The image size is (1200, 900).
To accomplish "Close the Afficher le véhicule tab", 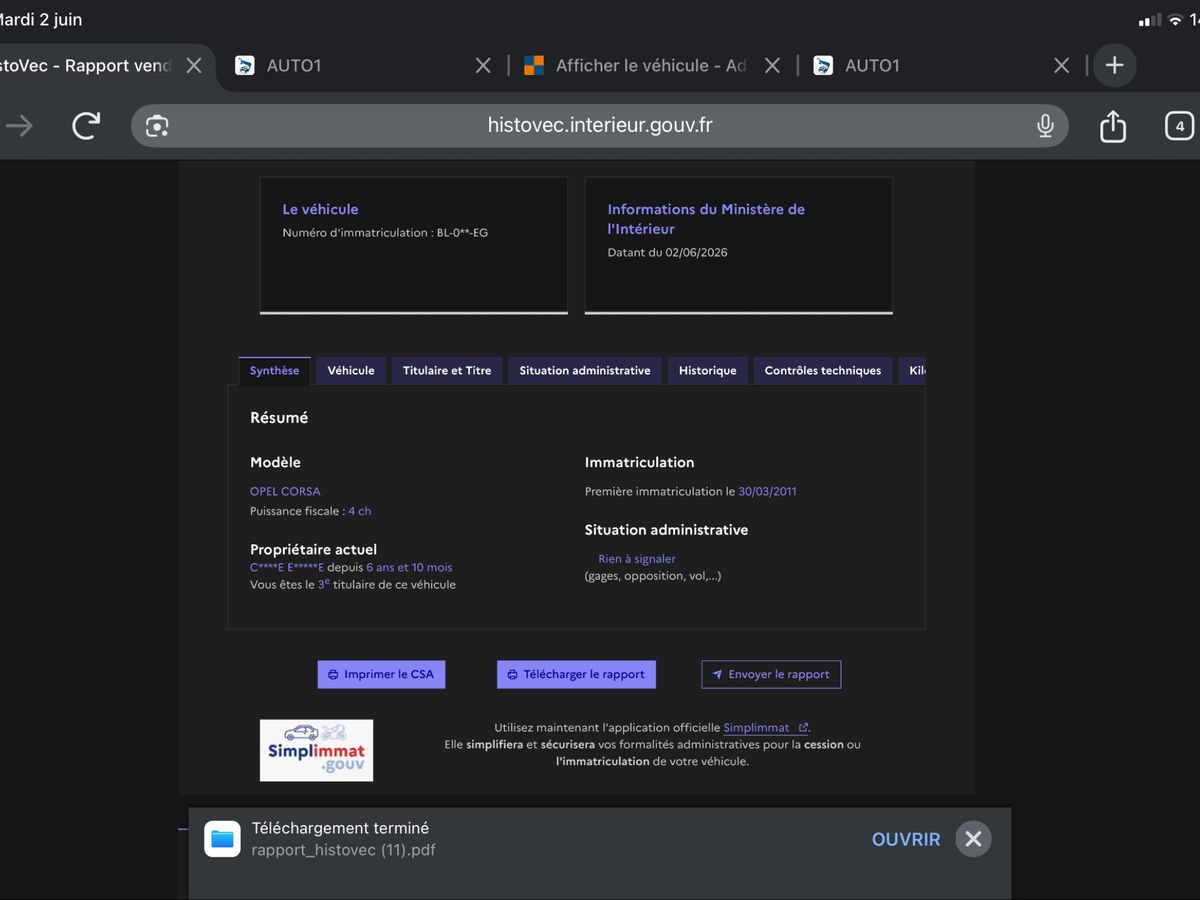I will tap(772, 65).
